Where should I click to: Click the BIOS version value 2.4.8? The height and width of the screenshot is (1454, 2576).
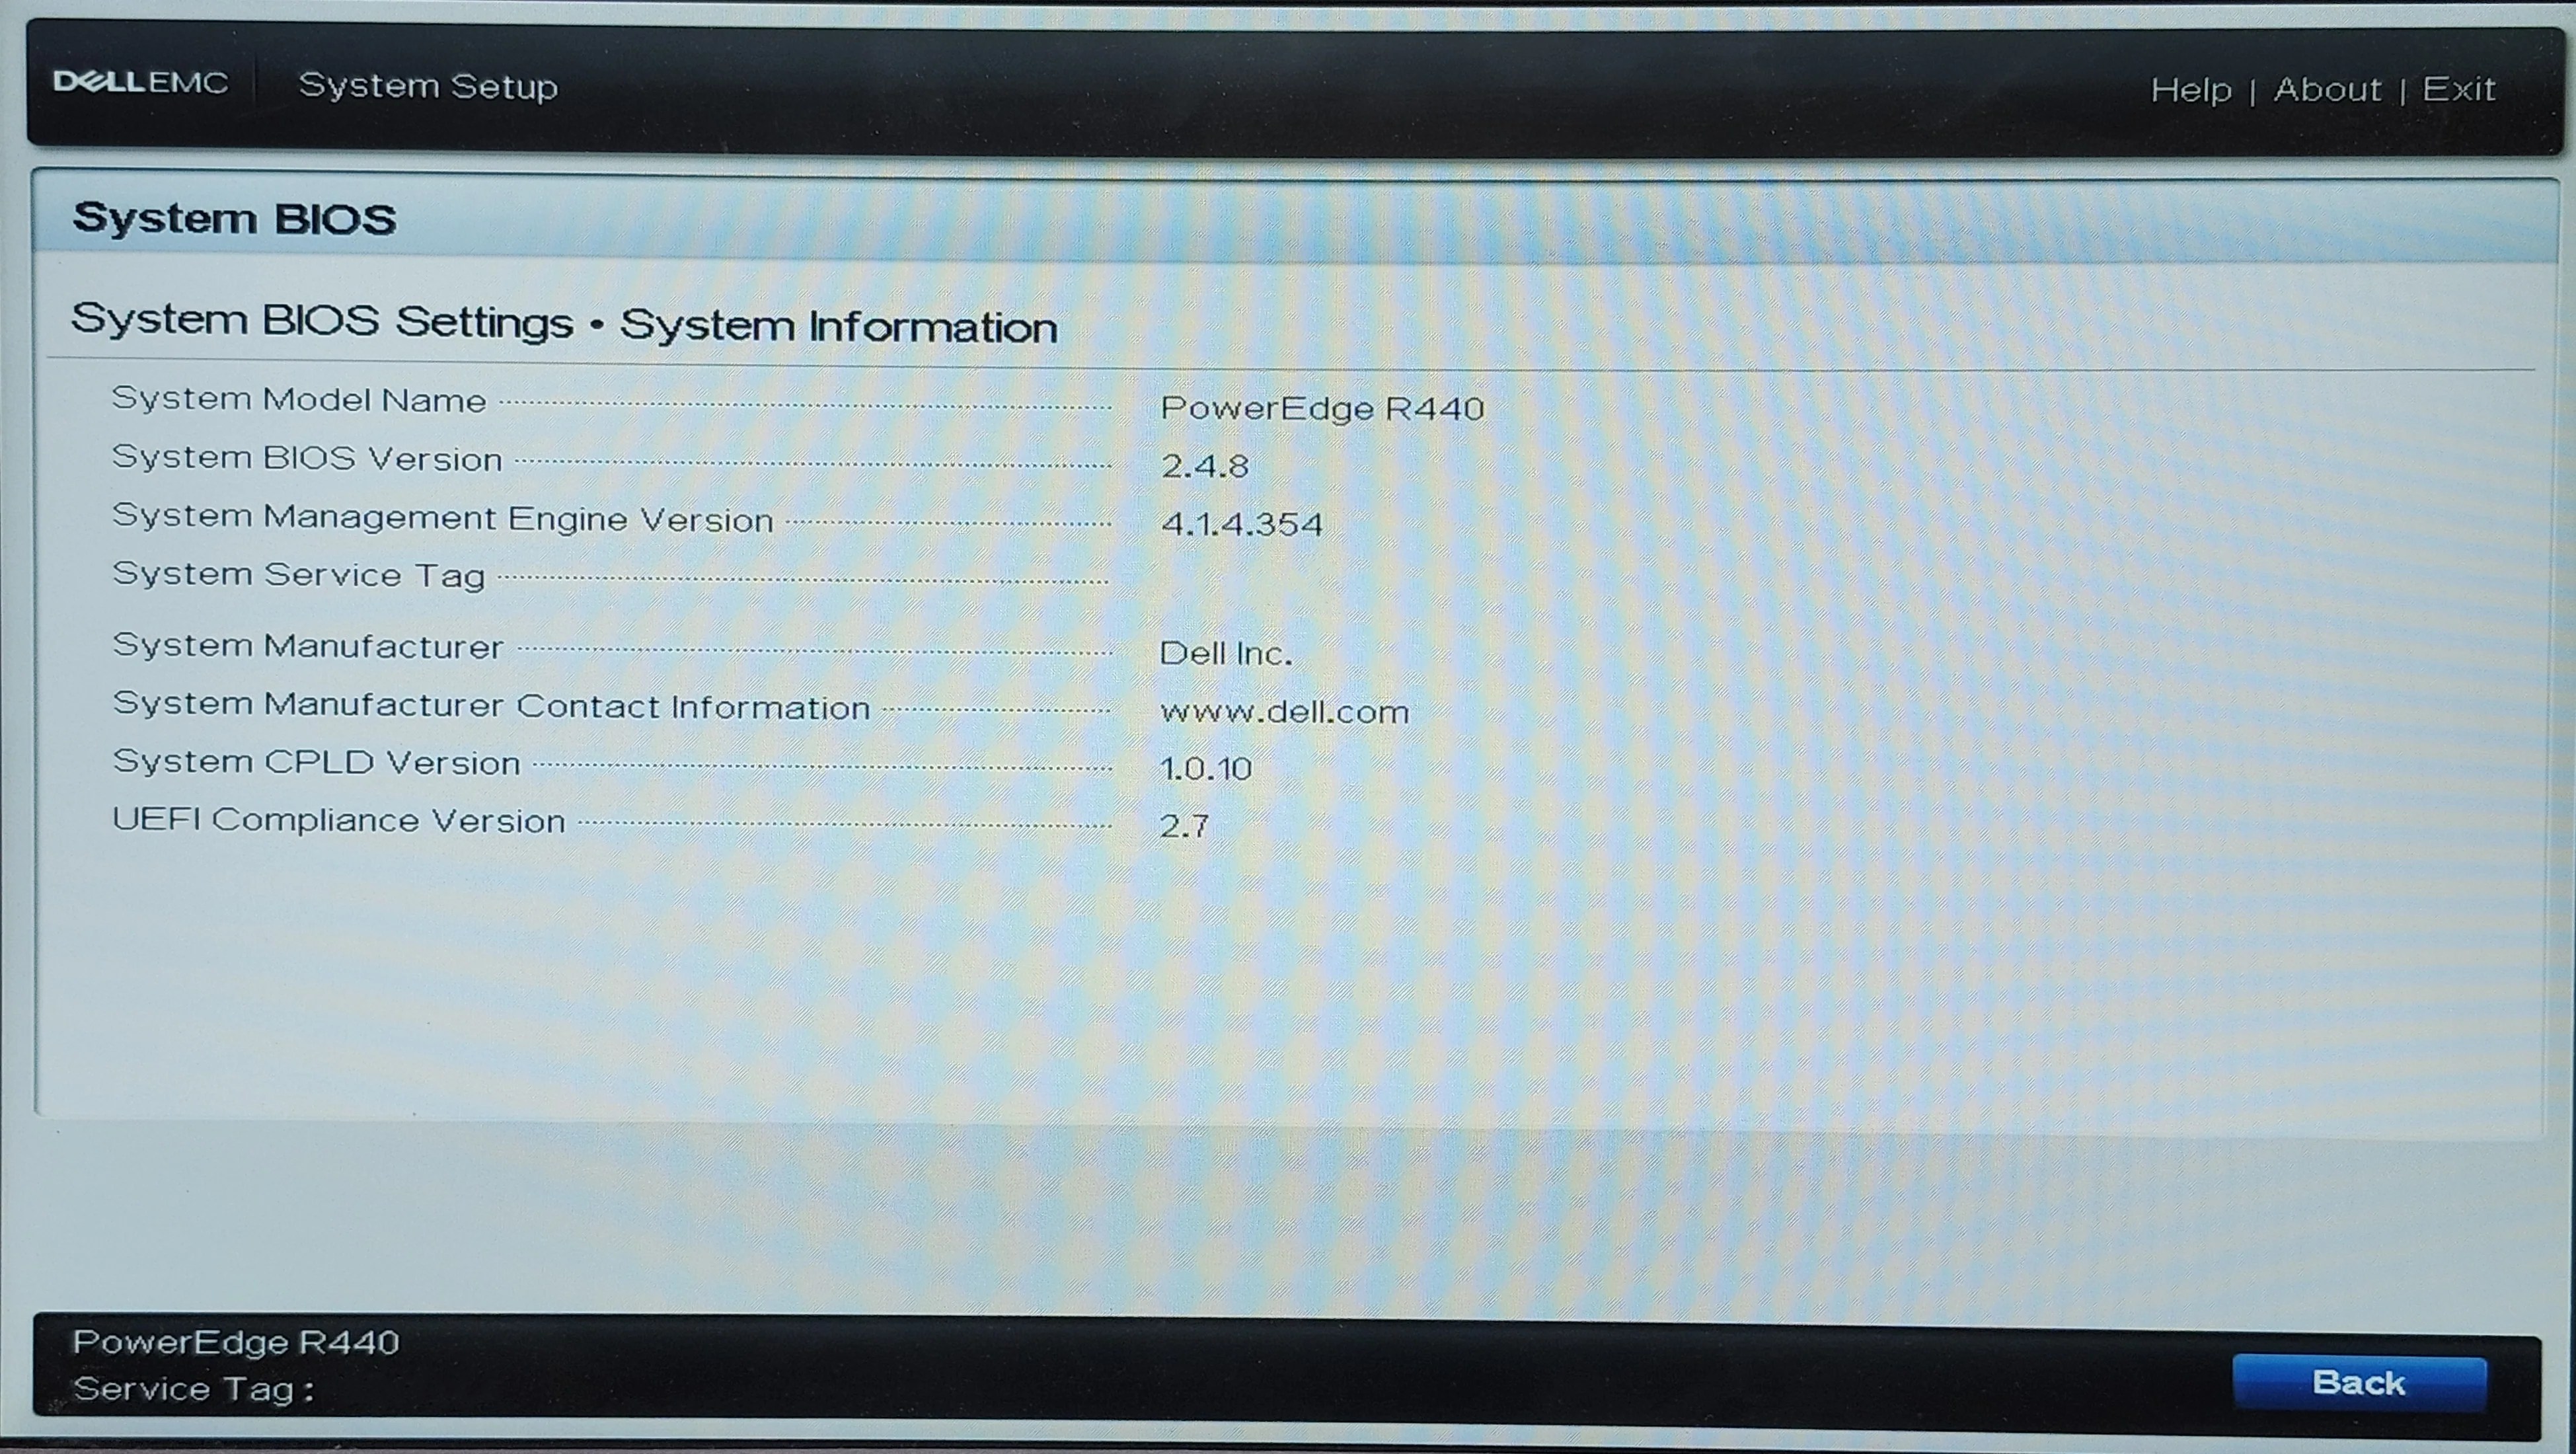1205,466
